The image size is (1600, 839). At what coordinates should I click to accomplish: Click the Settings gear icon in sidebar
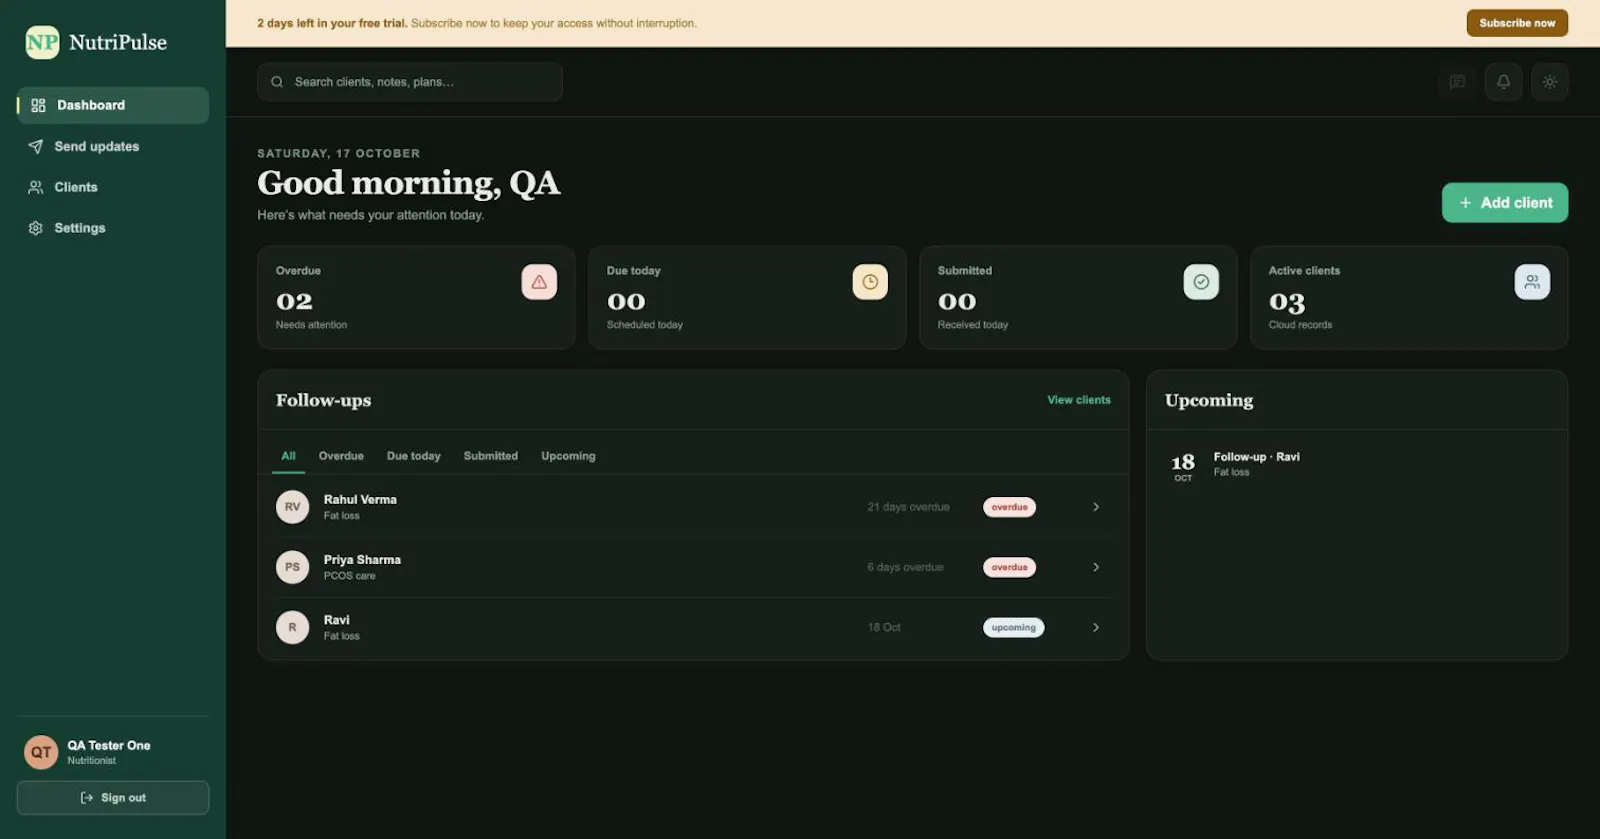[x=36, y=228]
